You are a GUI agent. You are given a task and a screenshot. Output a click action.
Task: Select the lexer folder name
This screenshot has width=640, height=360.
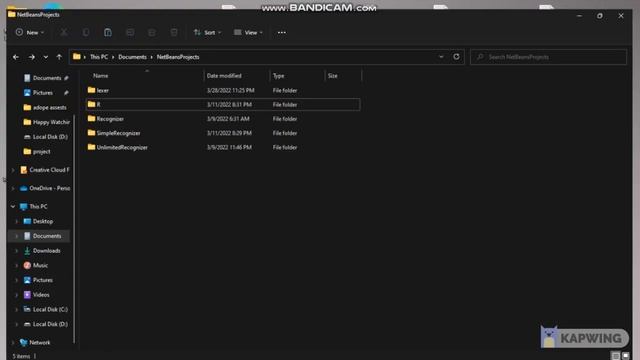pyautogui.click(x=103, y=90)
